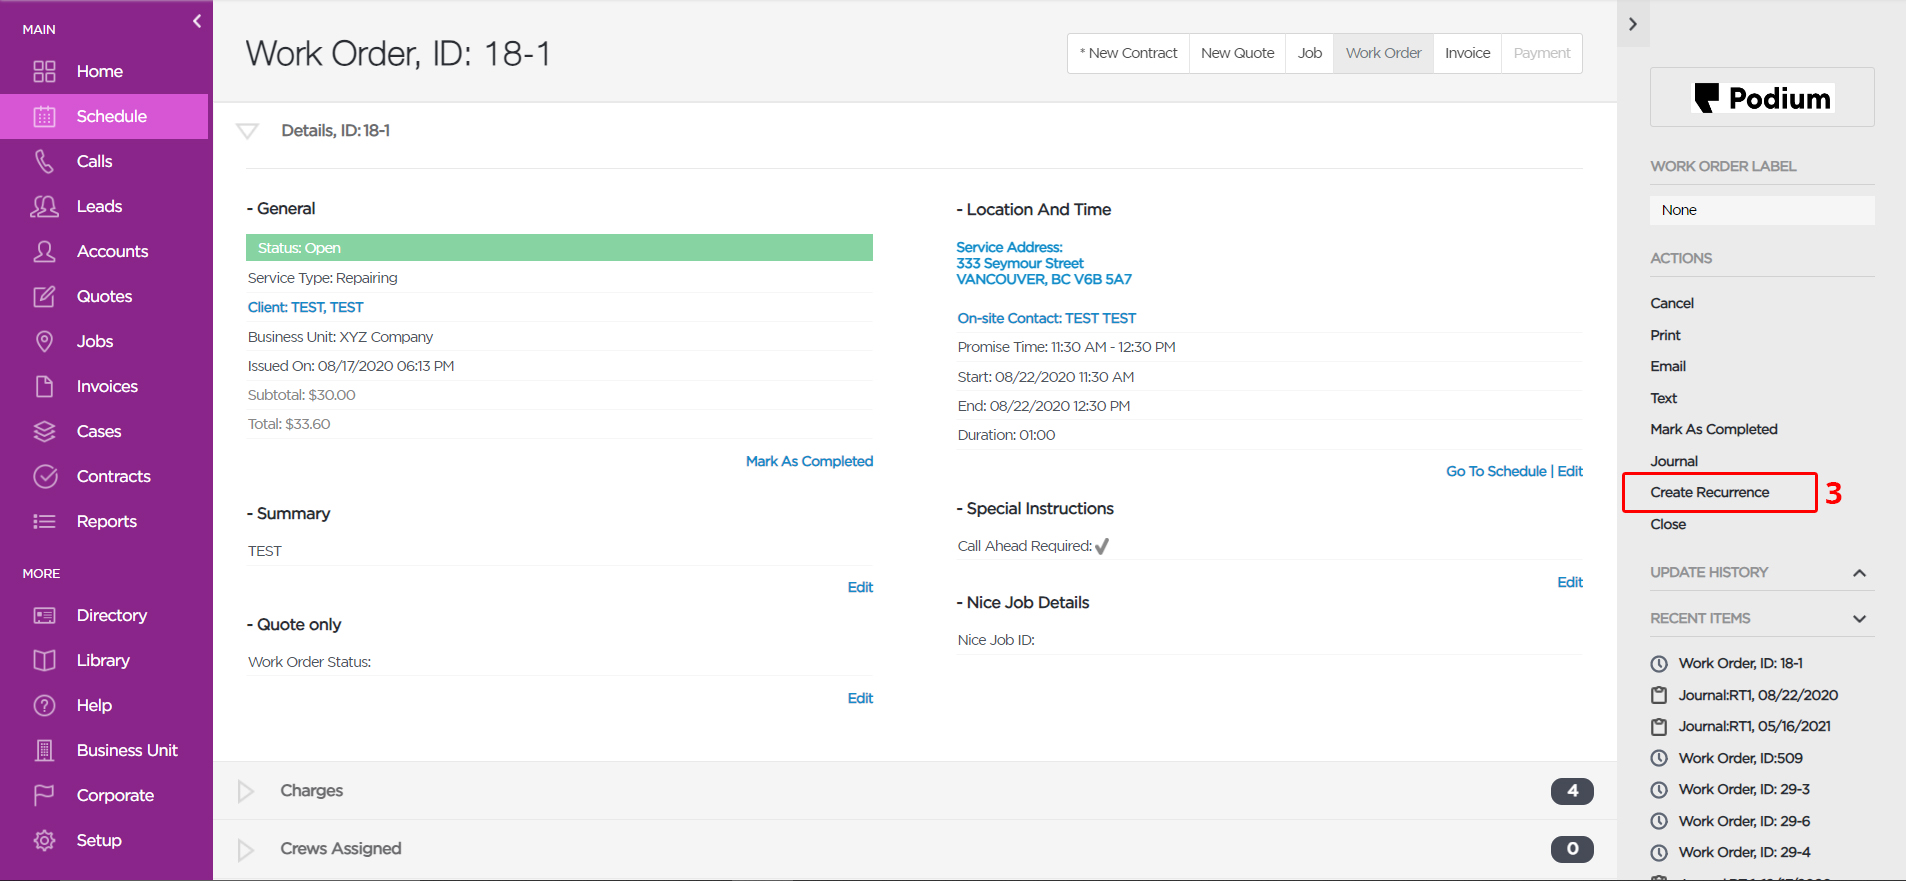Open the Service Address link

(1044, 263)
